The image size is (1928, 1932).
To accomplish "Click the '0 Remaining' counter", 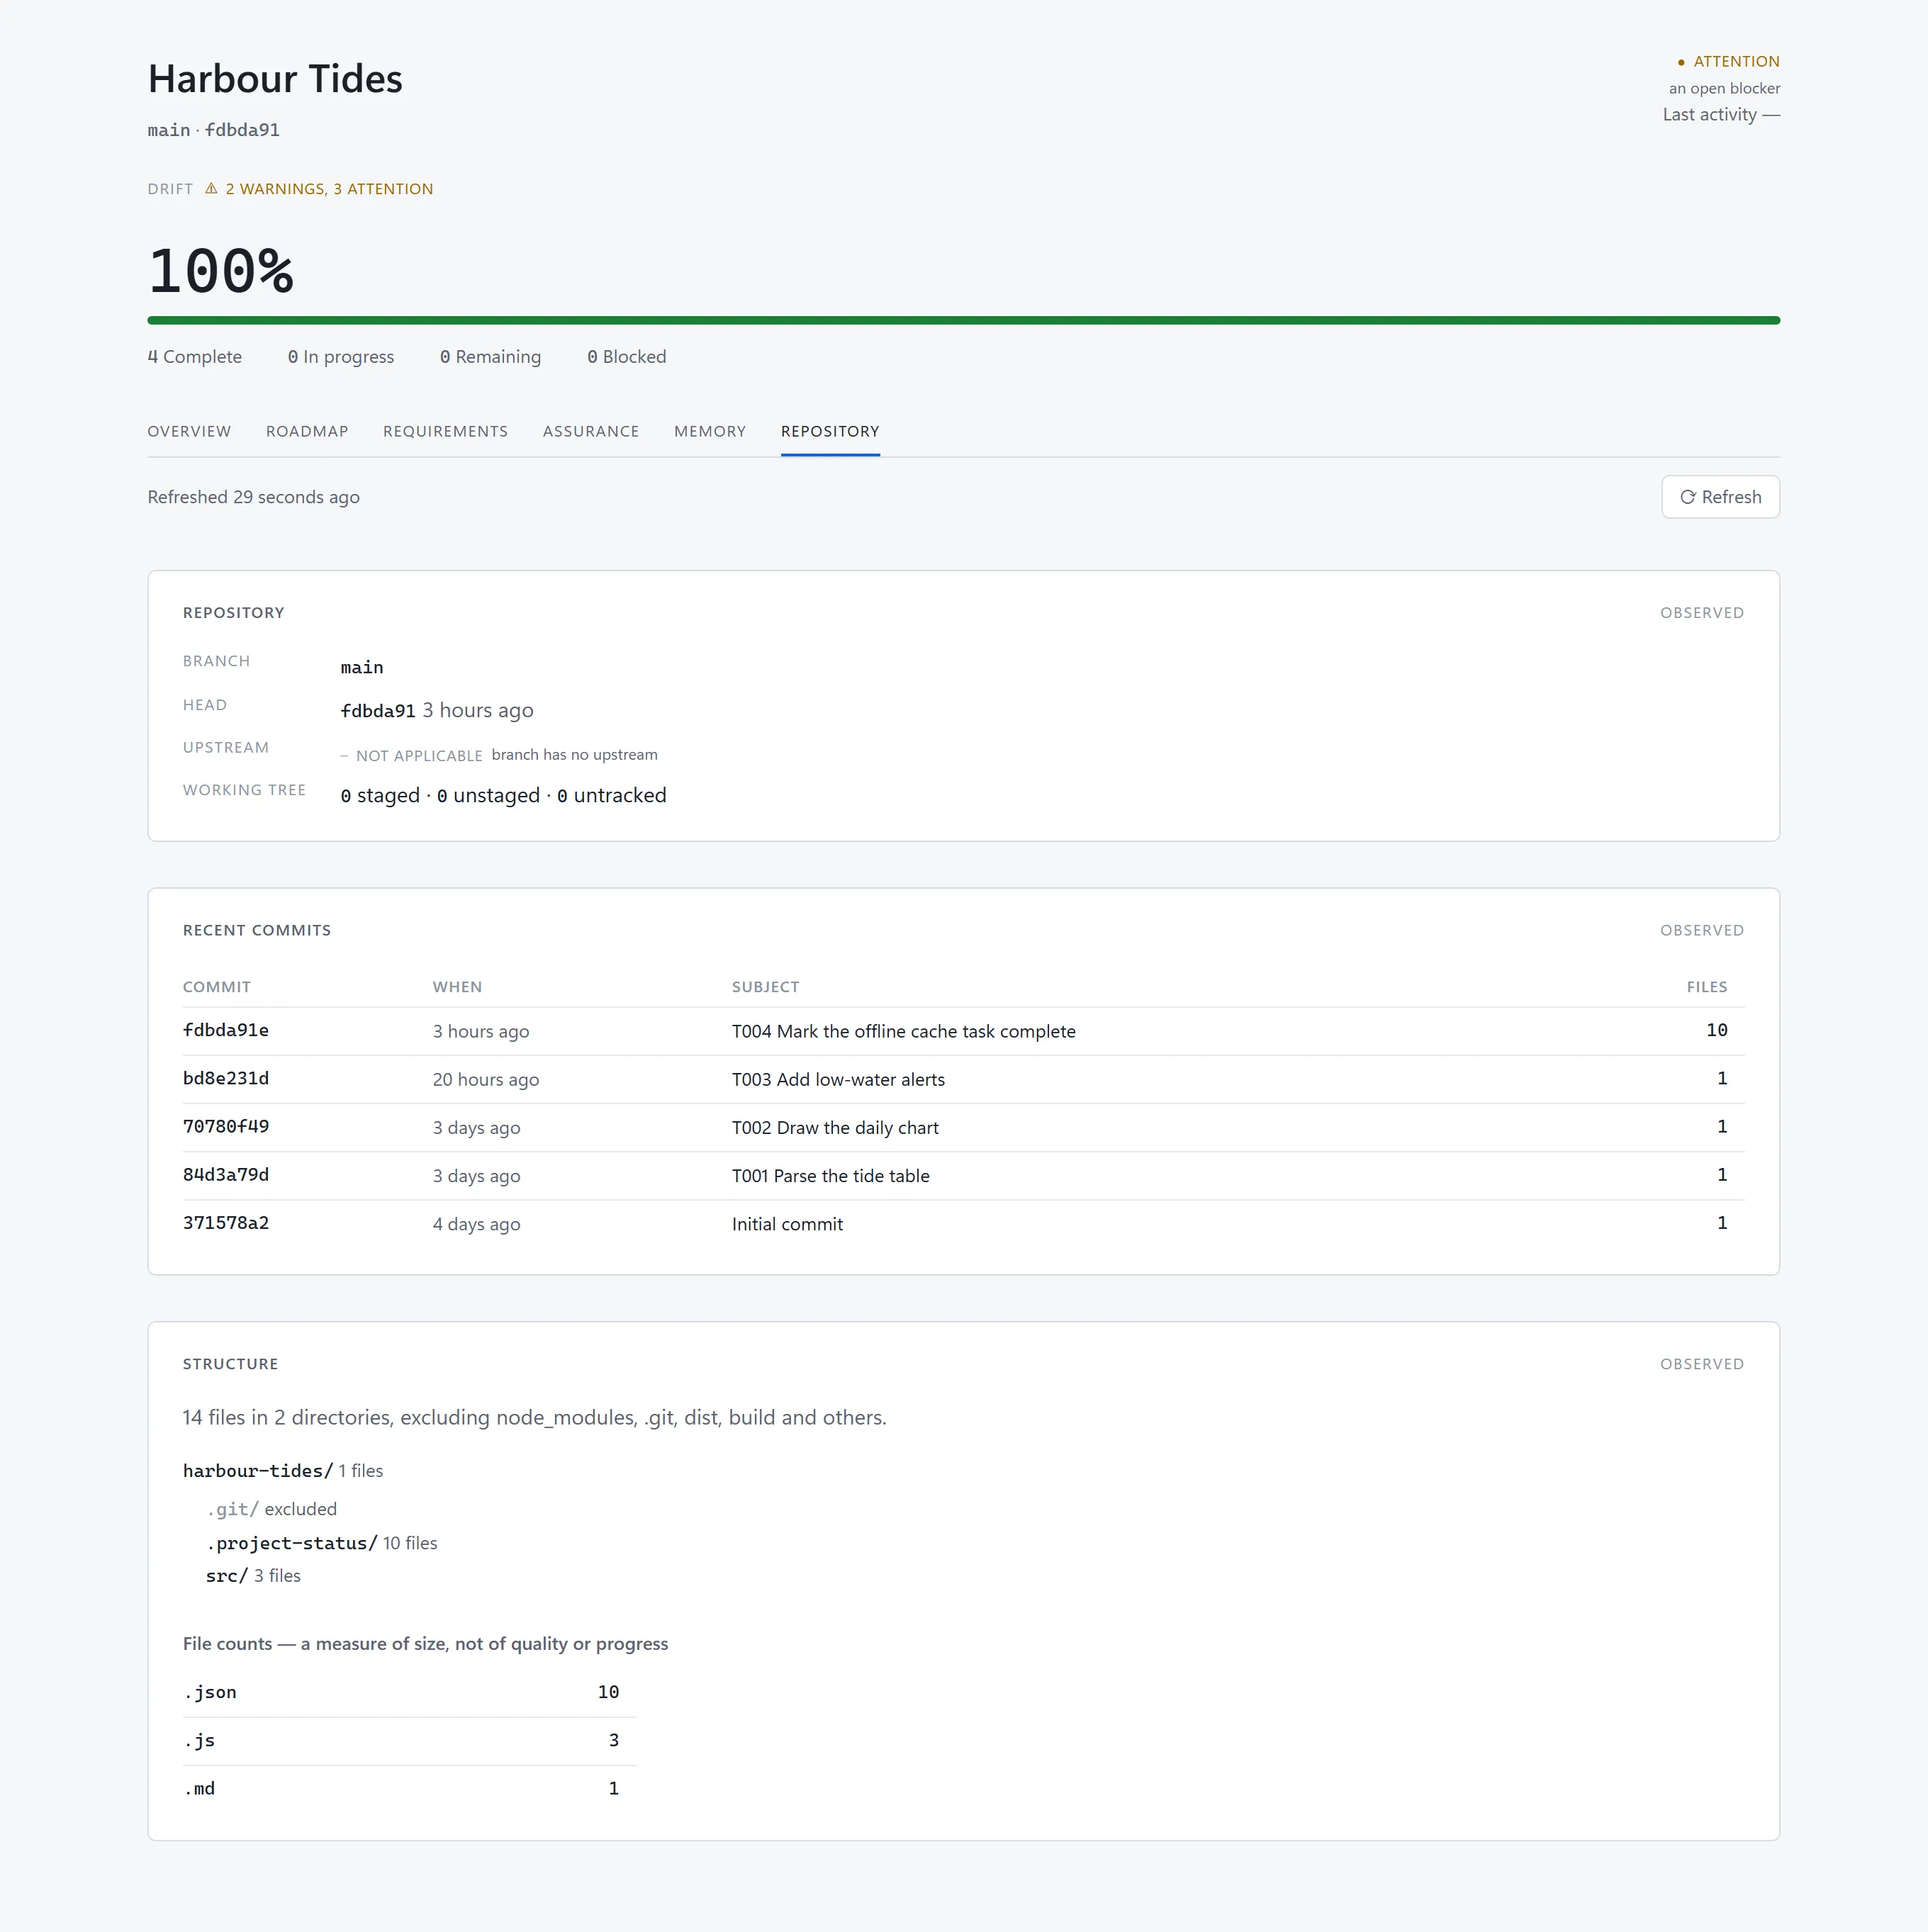I will click(490, 357).
